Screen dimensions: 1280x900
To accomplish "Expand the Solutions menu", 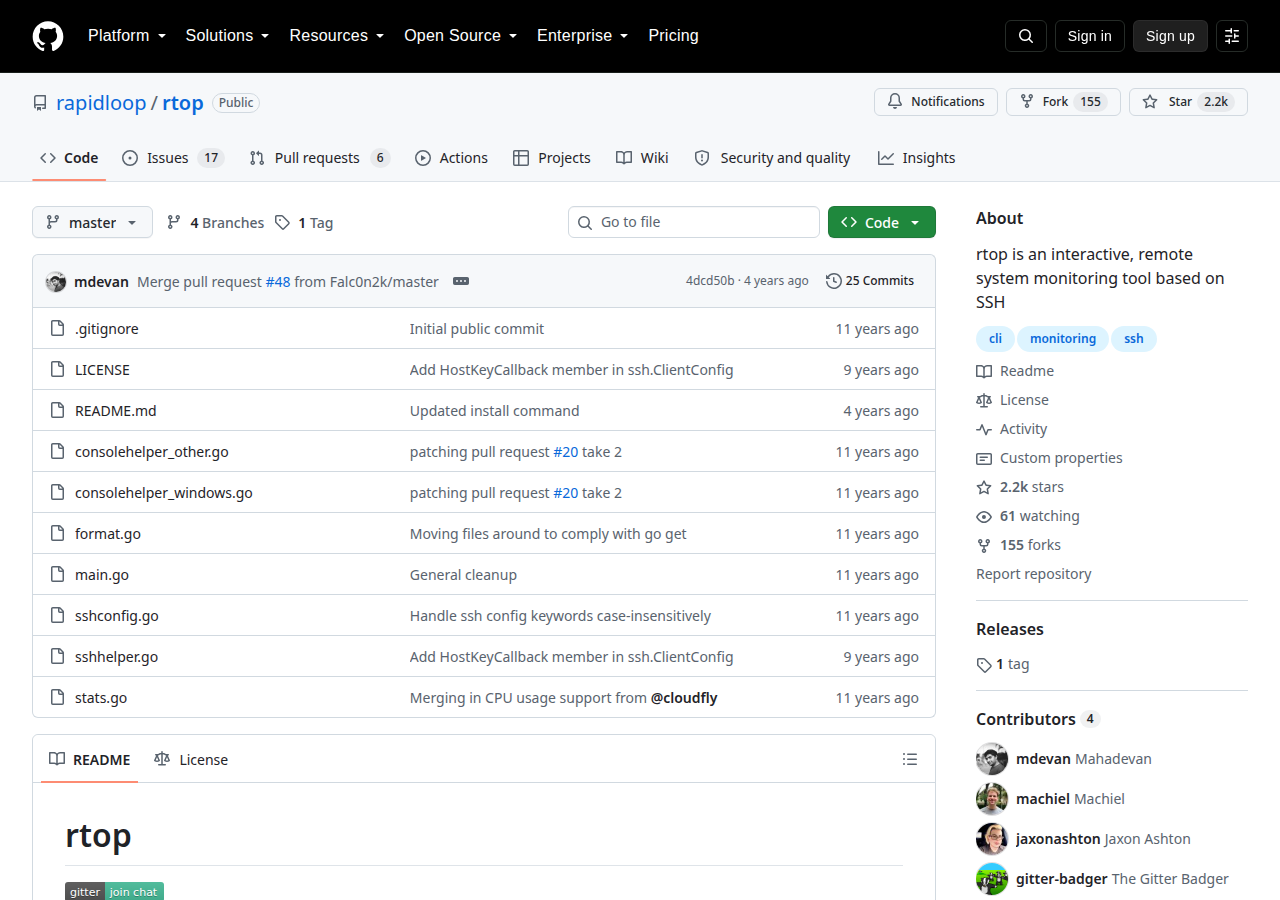I will (228, 36).
